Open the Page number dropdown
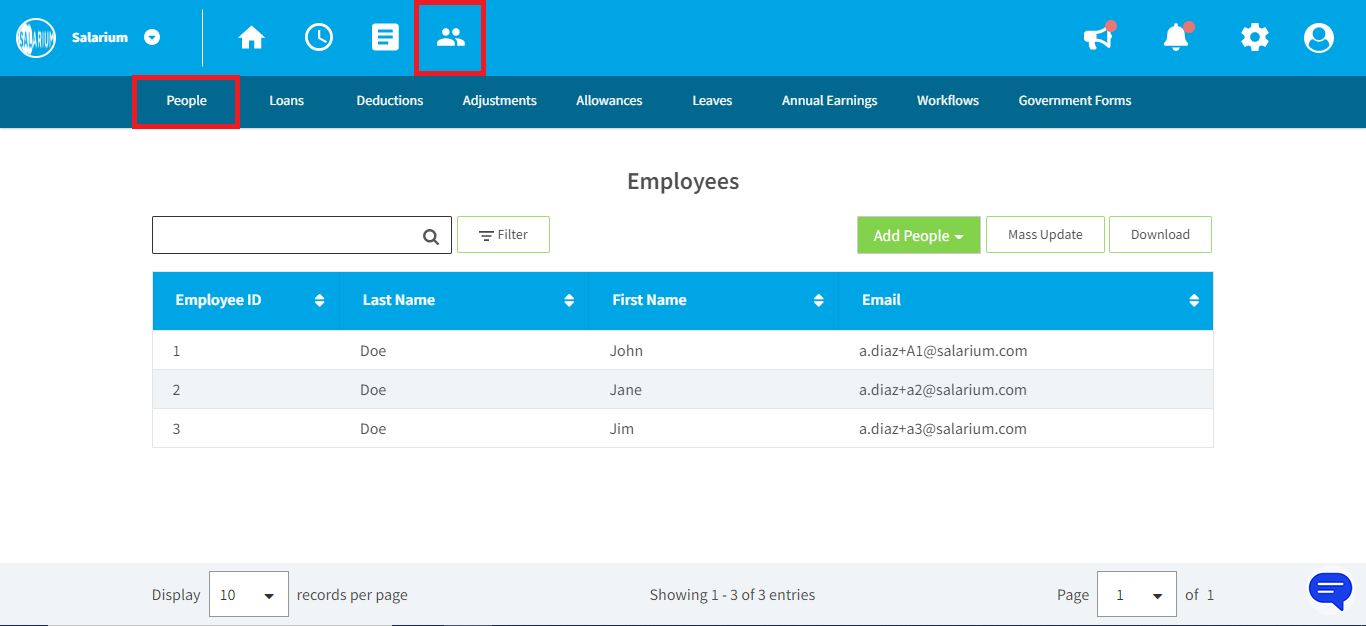1366x626 pixels. (x=1137, y=594)
